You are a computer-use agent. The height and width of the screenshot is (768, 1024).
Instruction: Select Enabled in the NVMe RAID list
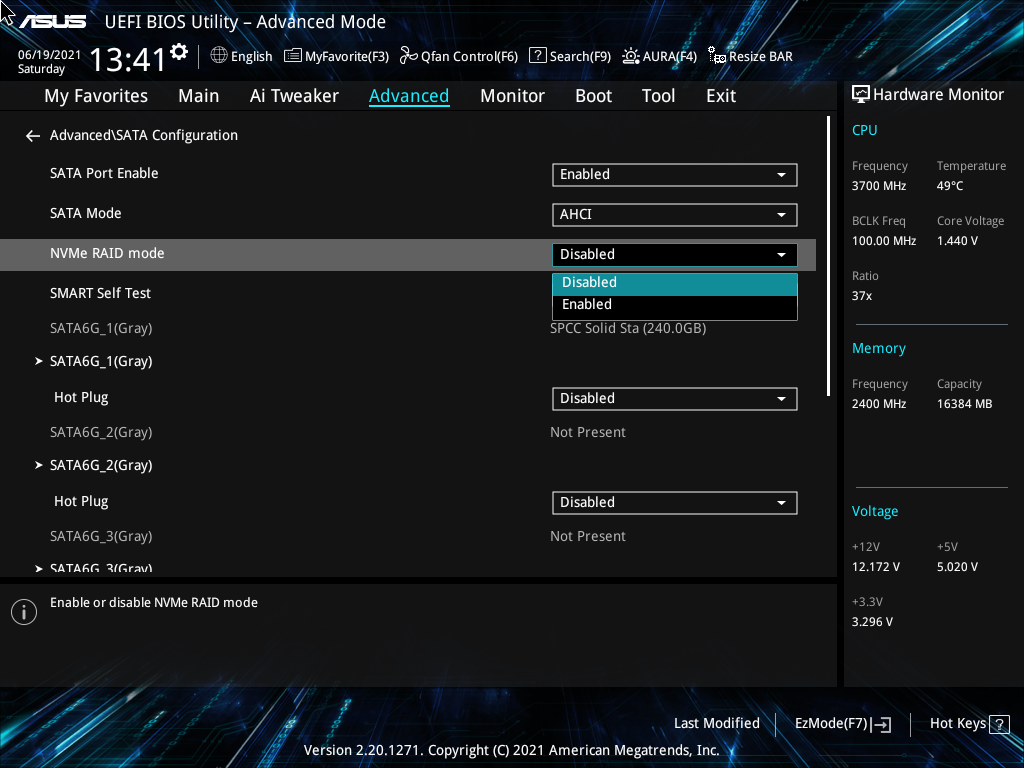coord(674,304)
